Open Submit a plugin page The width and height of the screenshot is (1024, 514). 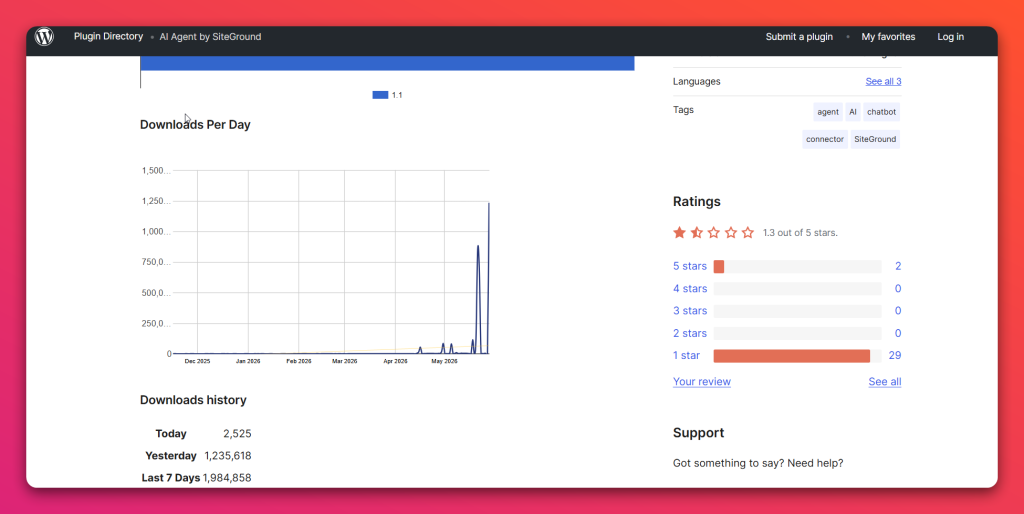[799, 37]
